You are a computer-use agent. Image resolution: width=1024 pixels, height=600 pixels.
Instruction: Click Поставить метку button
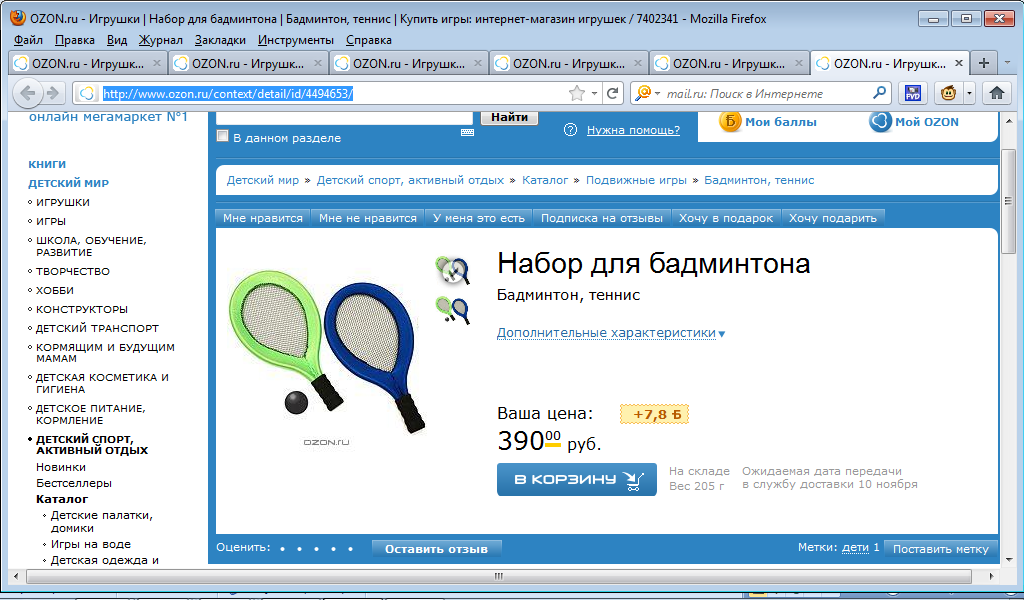pyautogui.click(x=940, y=549)
